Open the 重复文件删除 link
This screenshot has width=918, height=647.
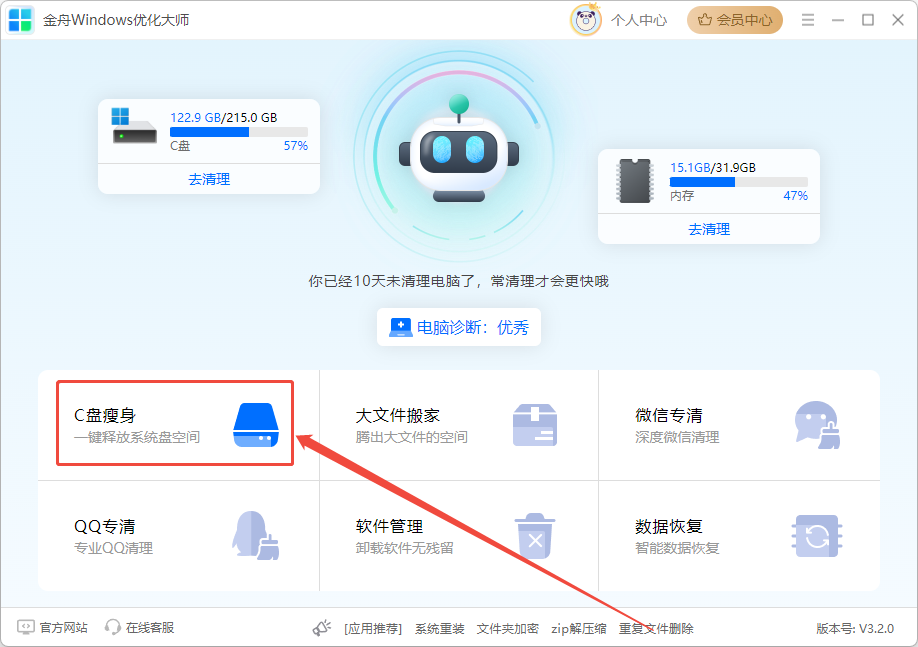coord(656,628)
